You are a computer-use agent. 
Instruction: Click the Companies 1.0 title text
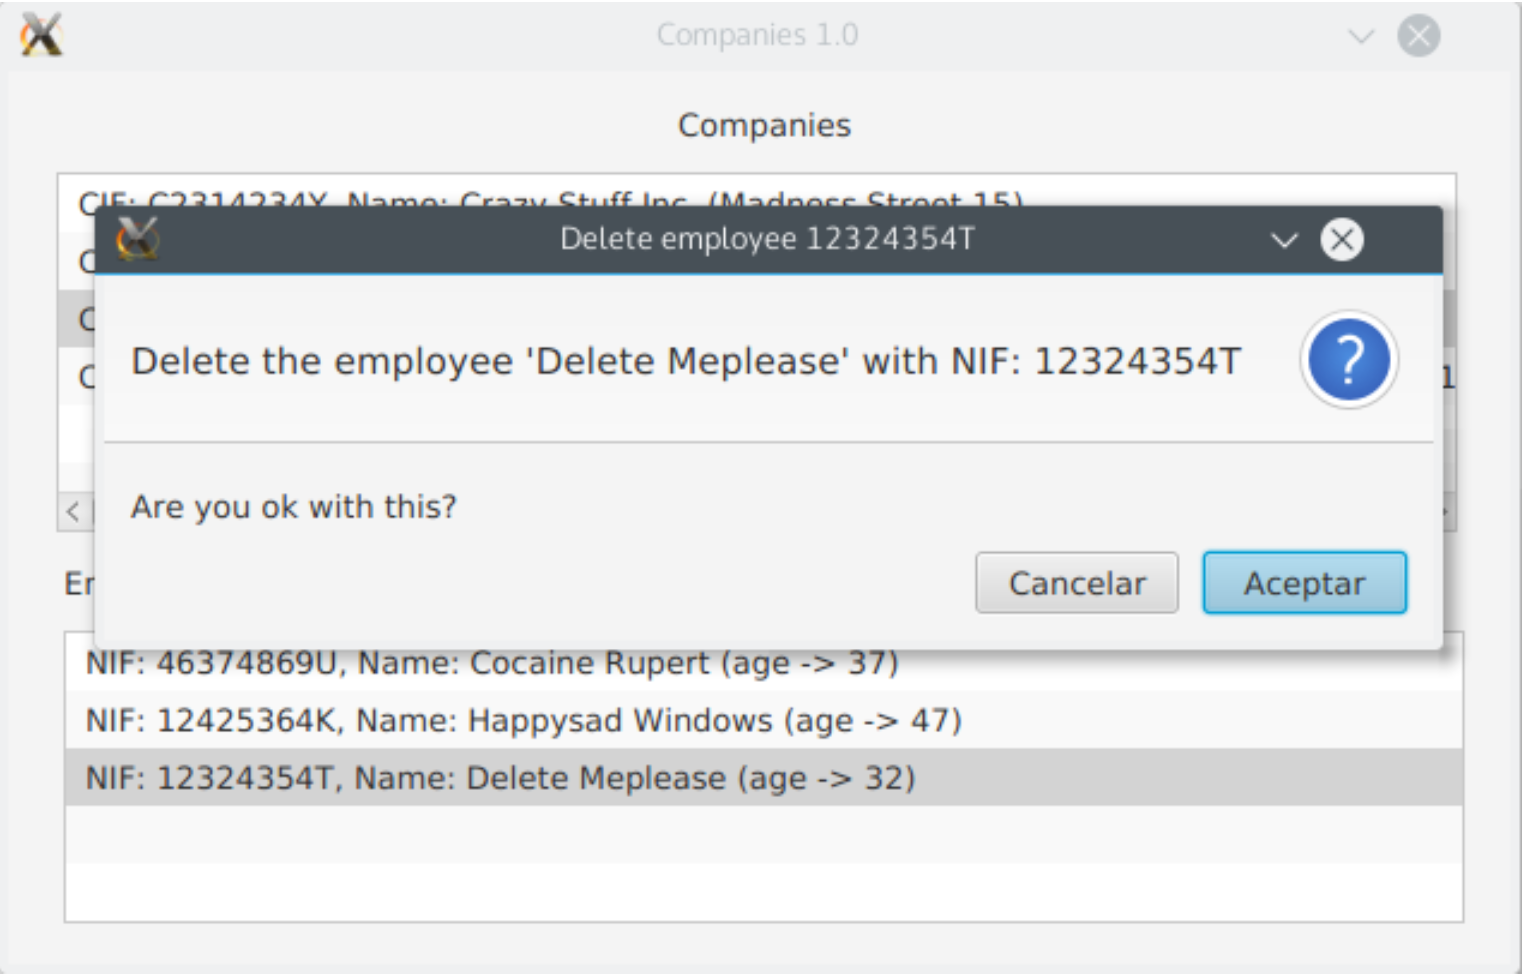point(757,35)
